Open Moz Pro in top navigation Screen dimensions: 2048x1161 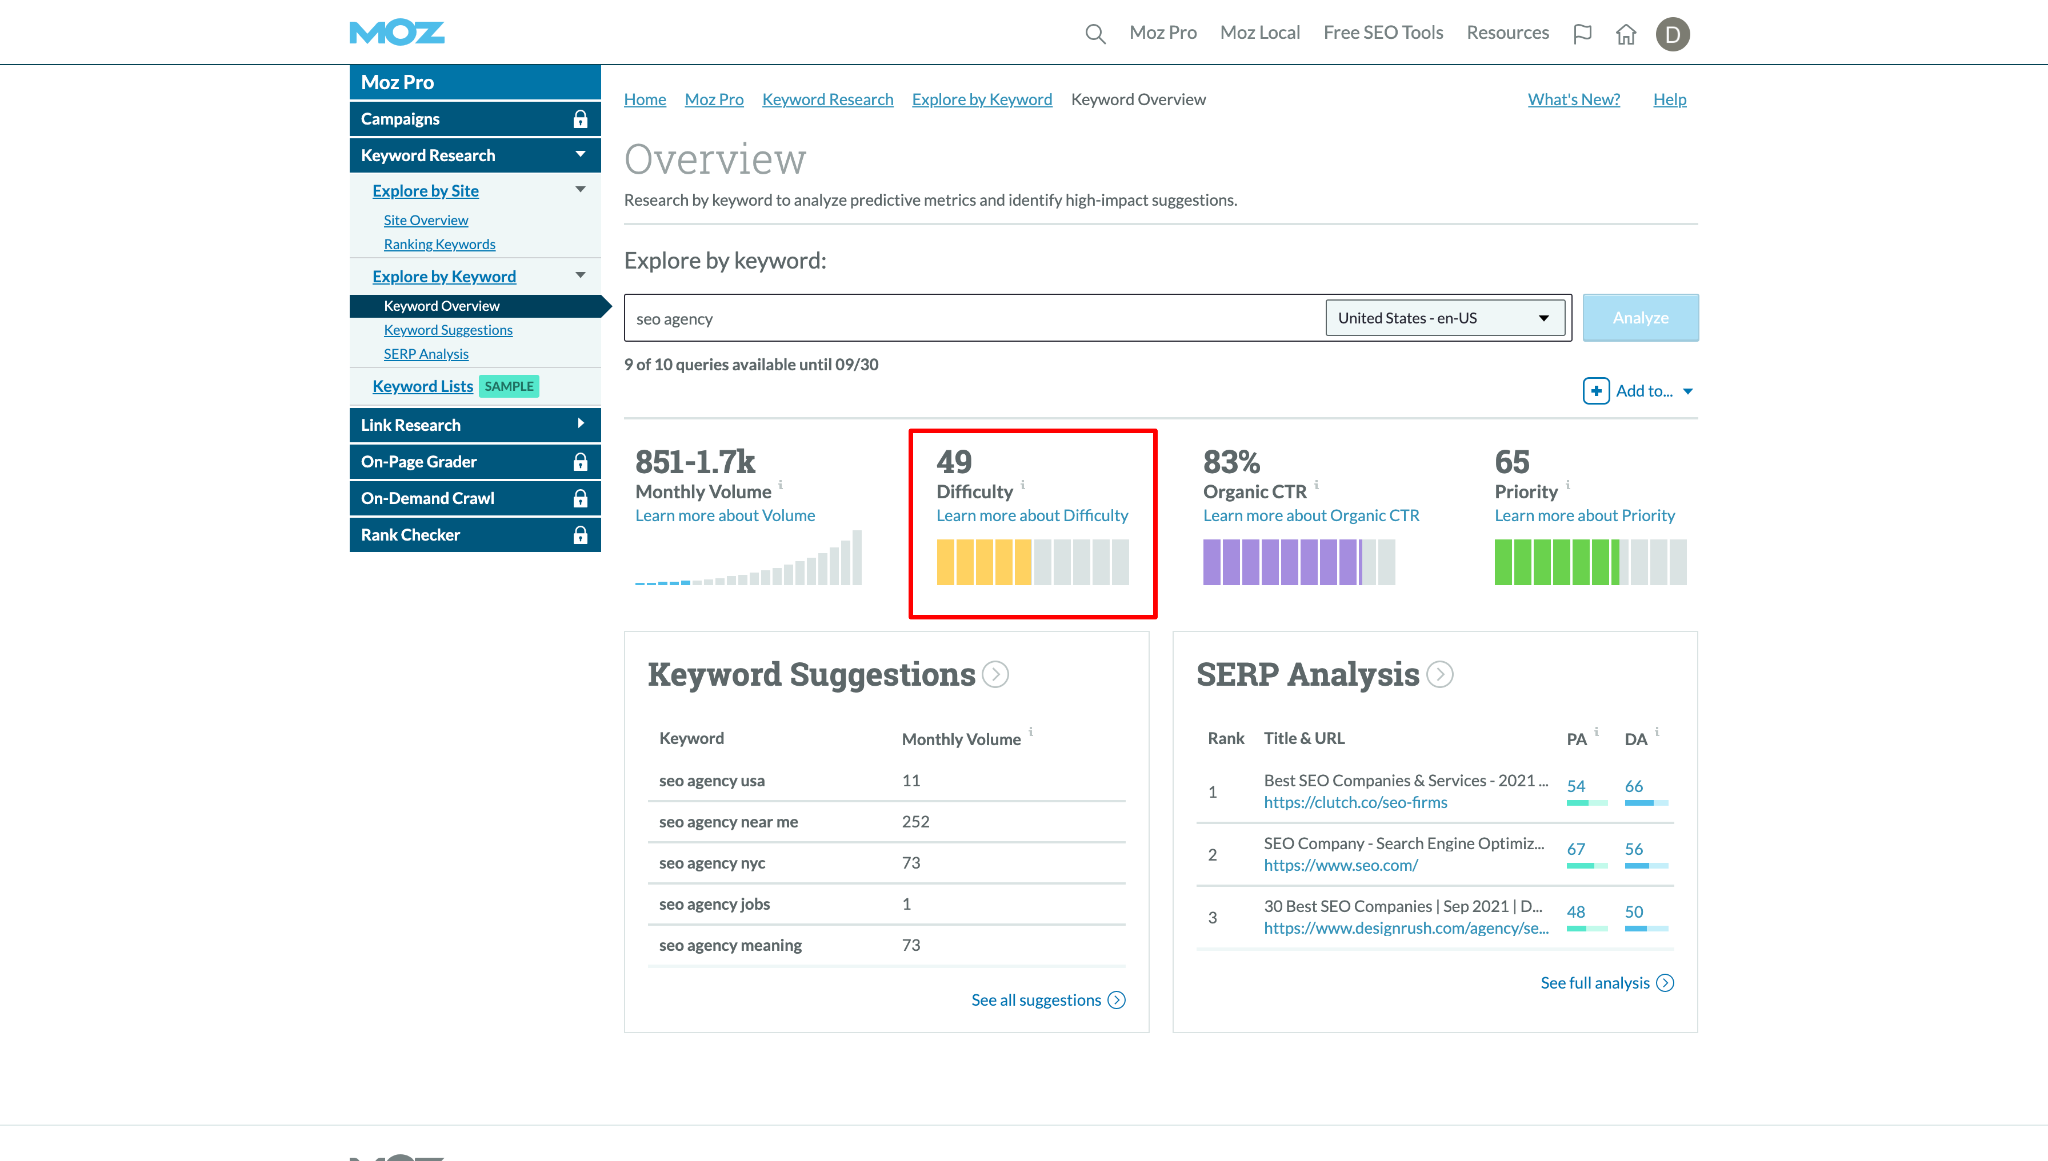pyautogui.click(x=1163, y=33)
